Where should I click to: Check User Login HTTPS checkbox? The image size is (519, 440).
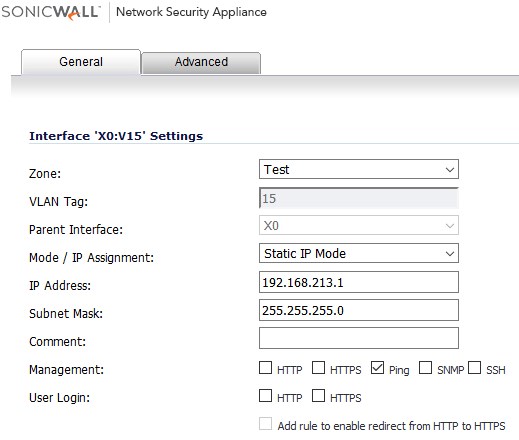318,396
